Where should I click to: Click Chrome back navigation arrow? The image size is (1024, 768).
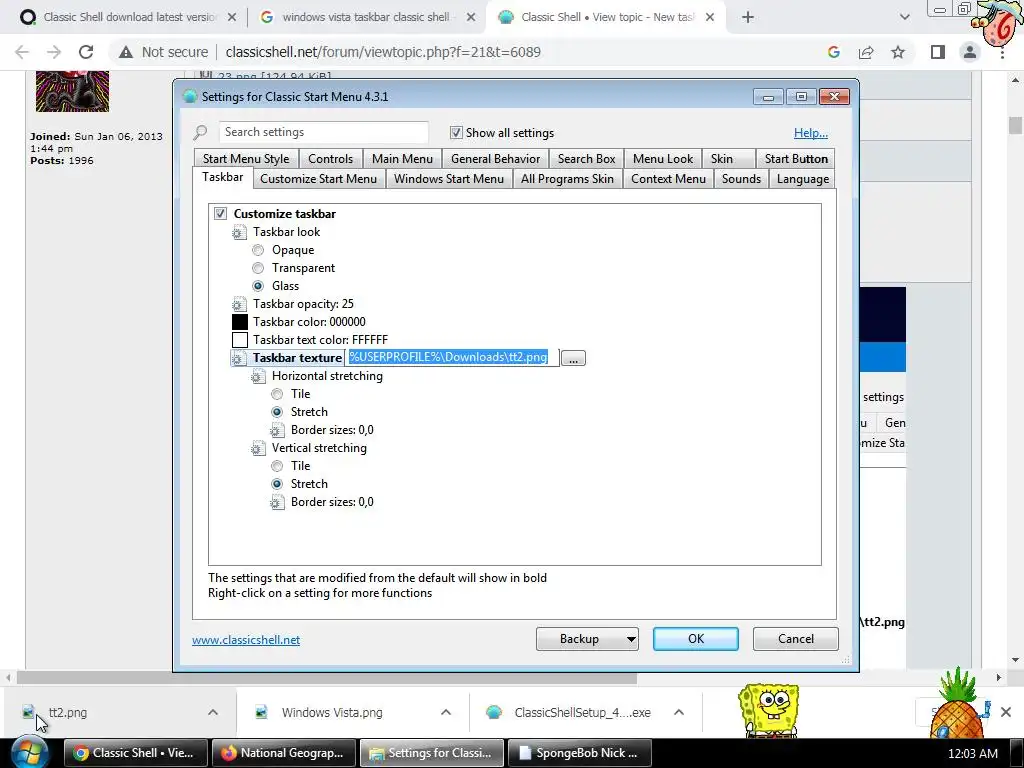click(x=22, y=52)
